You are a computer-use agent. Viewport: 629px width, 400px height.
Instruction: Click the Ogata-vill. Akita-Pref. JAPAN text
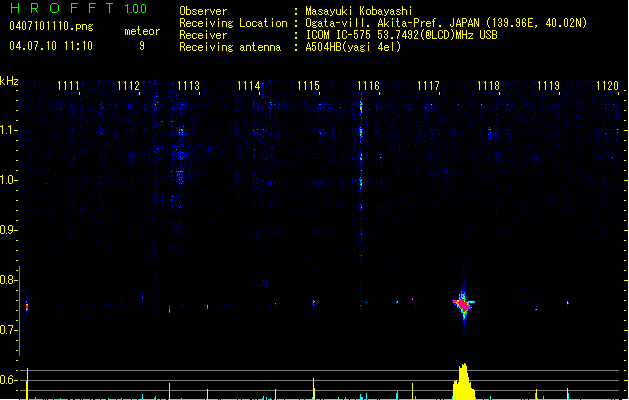392,23
